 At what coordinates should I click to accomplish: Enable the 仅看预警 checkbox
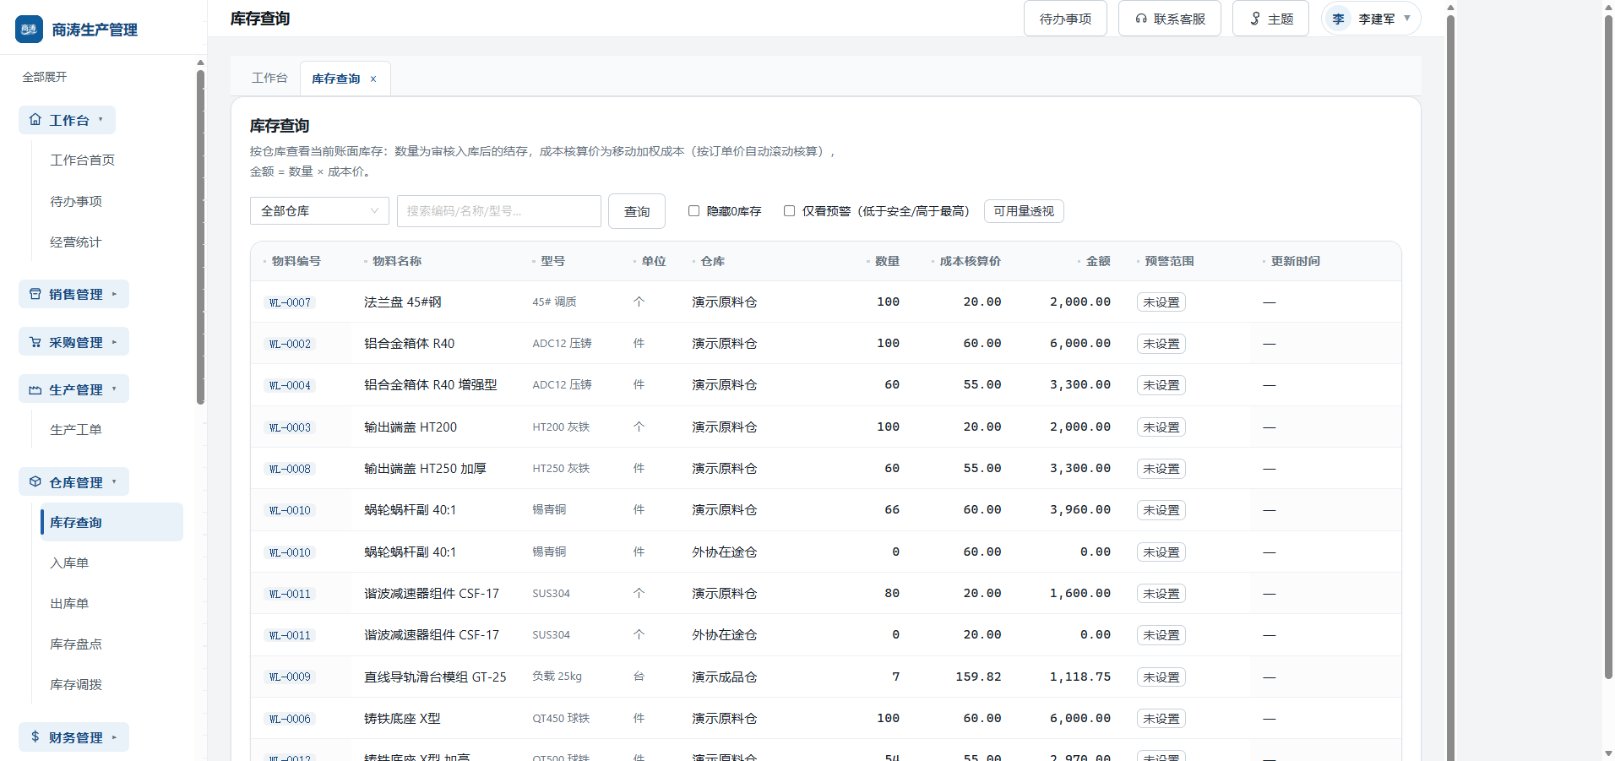tap(789, 211)
